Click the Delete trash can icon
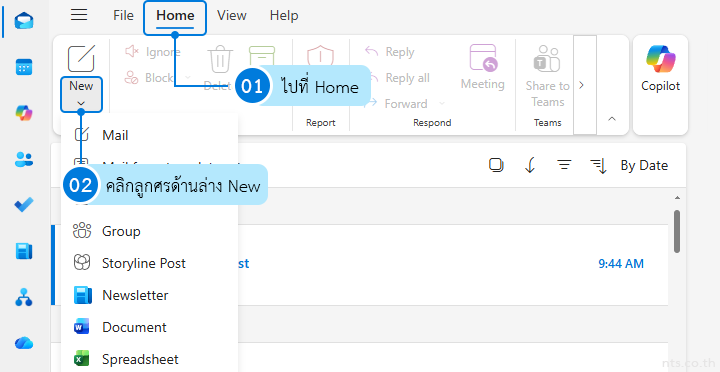This screenshot has height=372, width=720. tap(220, 60)
